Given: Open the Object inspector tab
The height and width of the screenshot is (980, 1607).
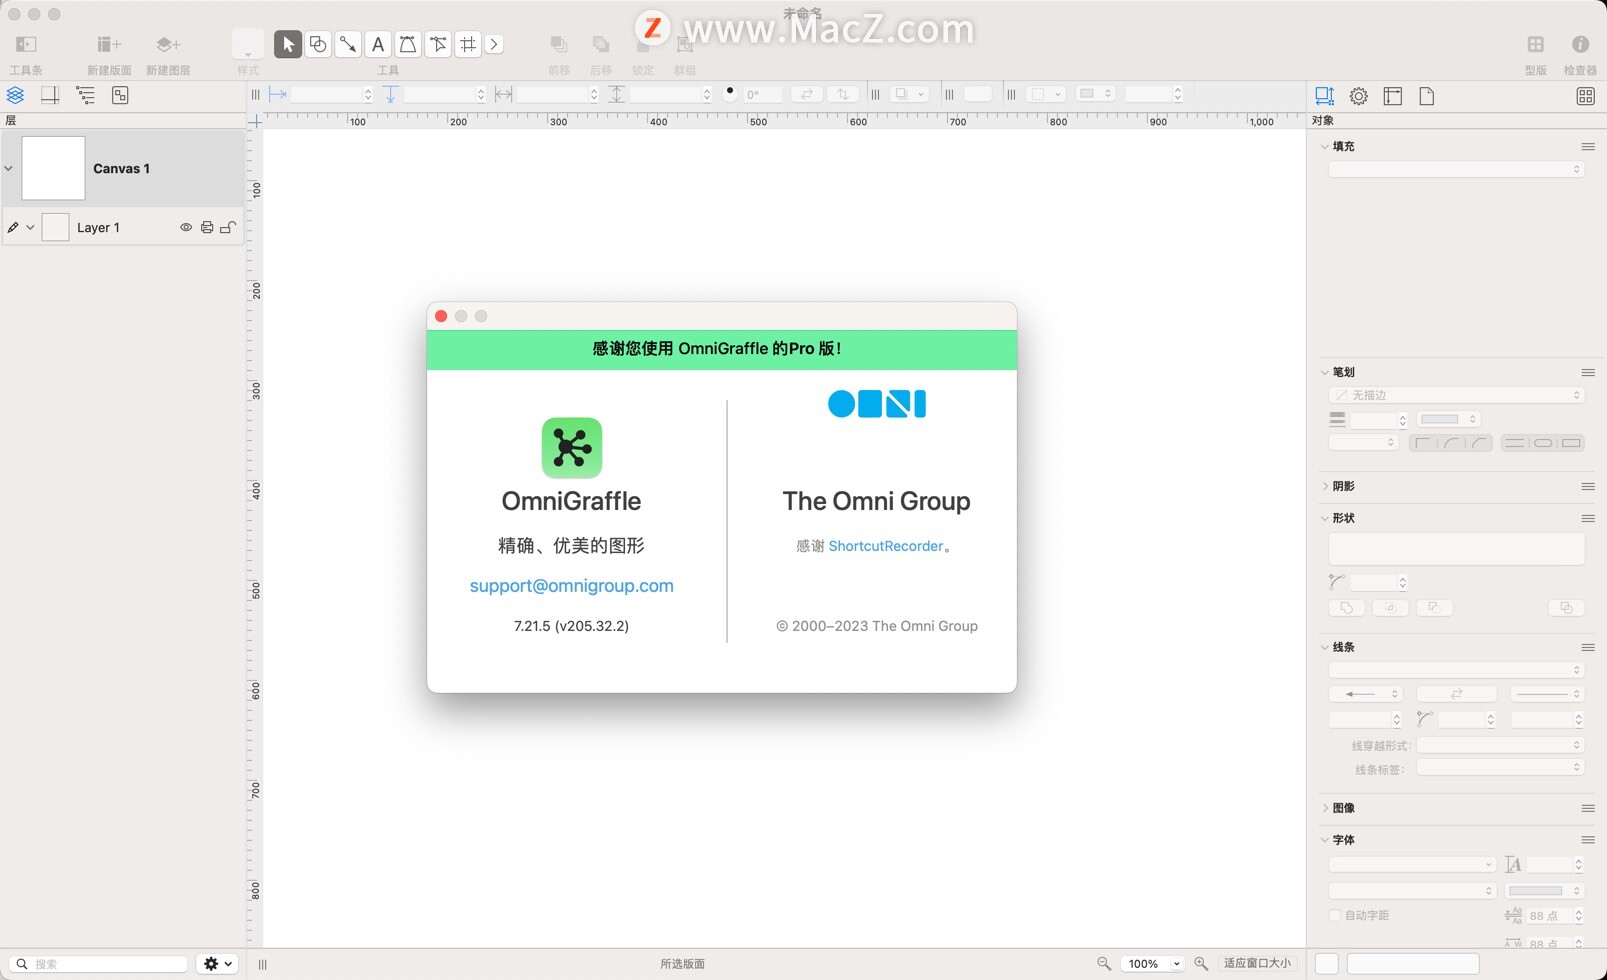Looking at the screenshot, I should [x=1324, y=96].
